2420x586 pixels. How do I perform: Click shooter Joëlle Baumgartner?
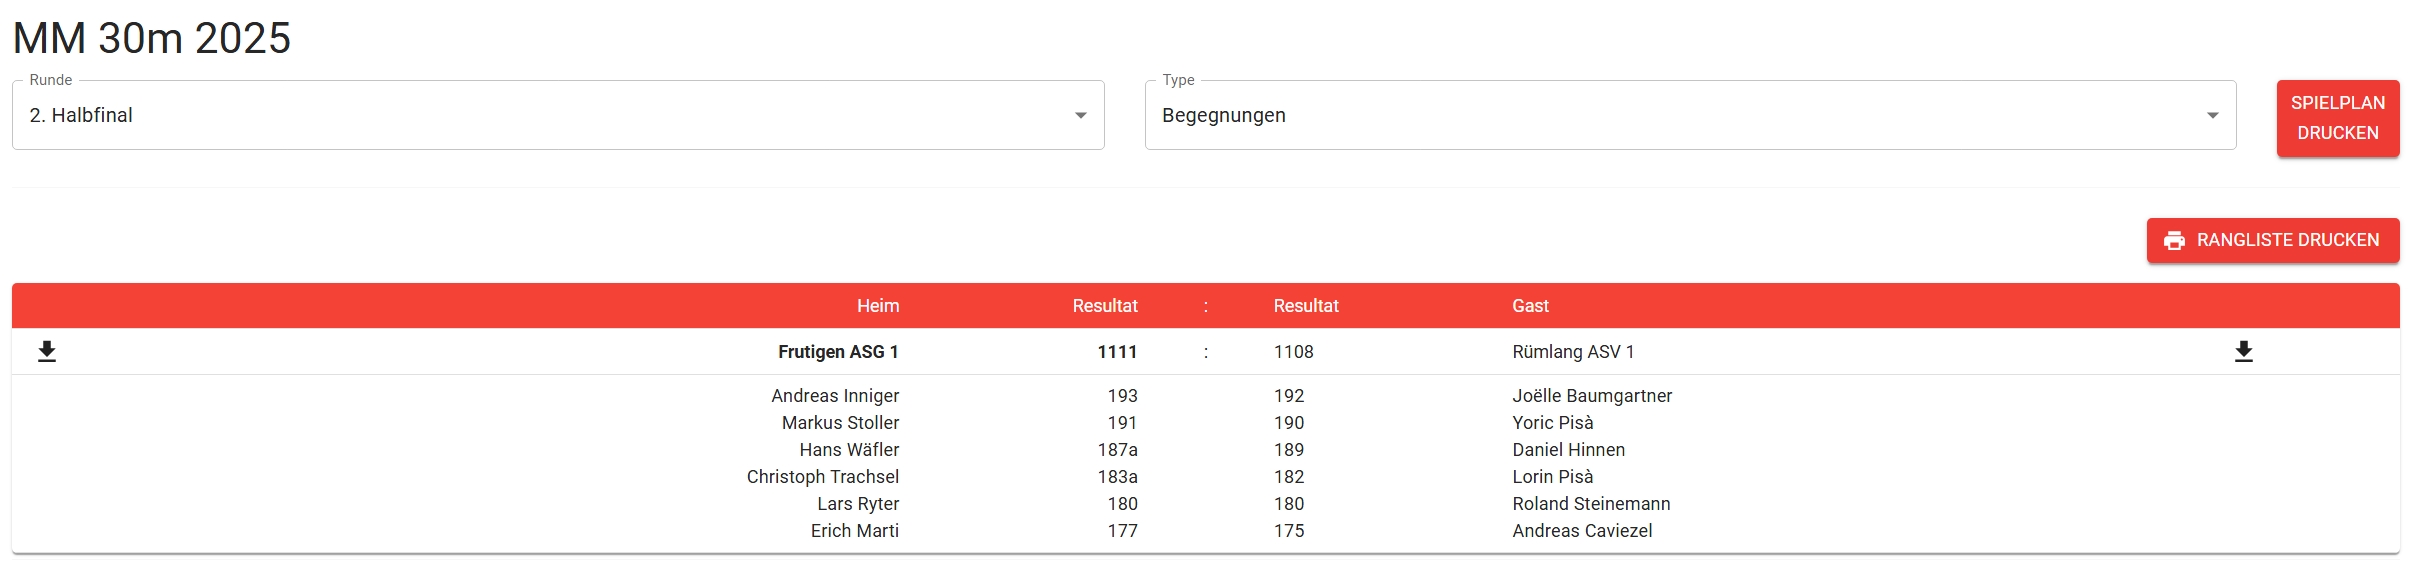1592,396
